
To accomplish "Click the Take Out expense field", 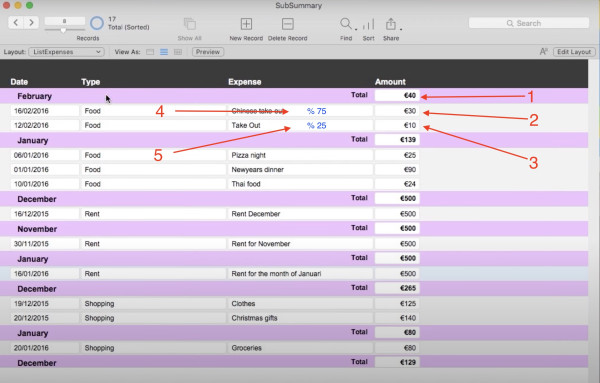I will (x=300, y=125).
